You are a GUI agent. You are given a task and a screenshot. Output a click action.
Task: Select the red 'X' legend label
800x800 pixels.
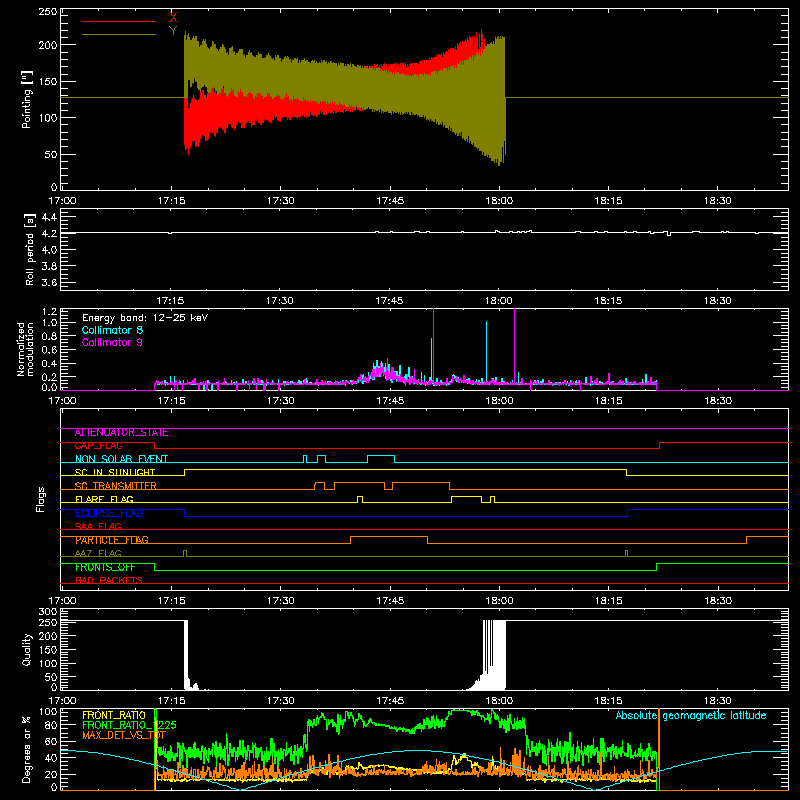[173, 18]
